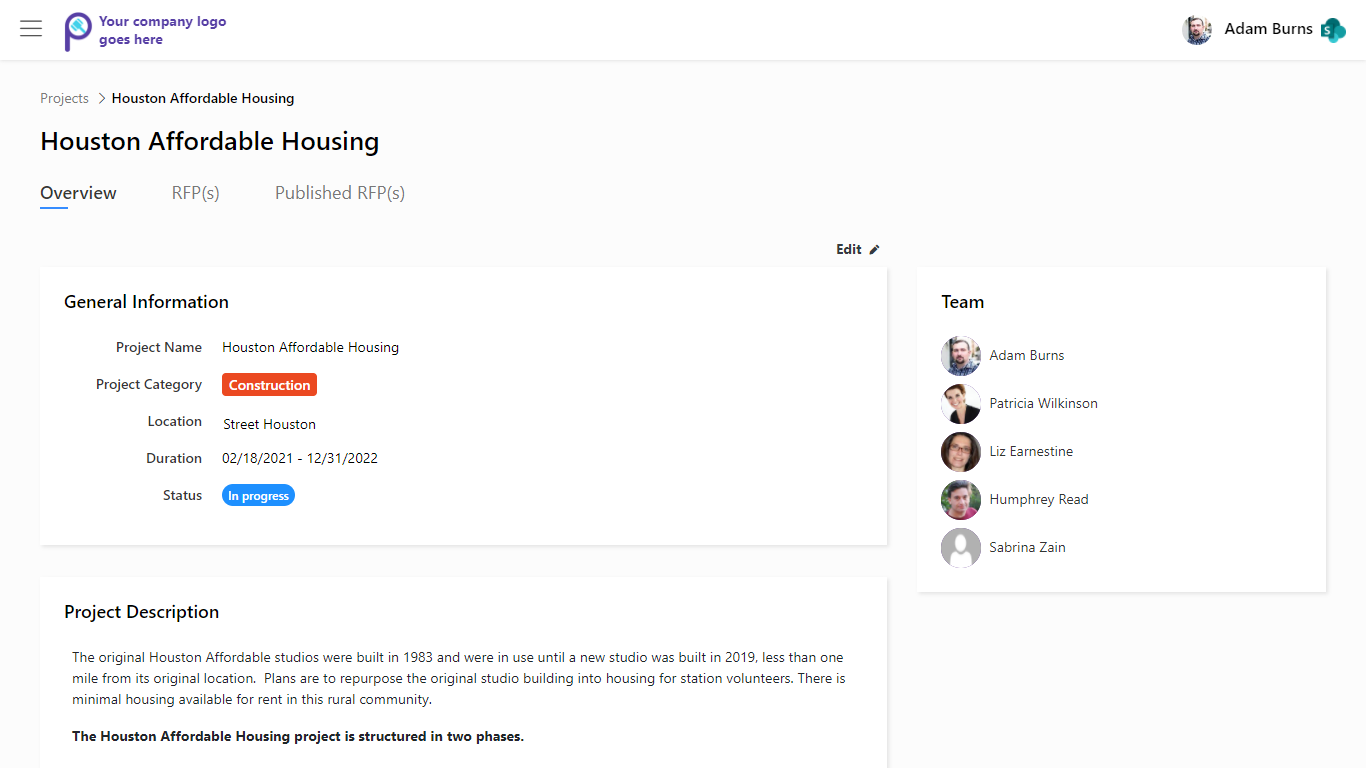
Task: Click the Edit button
Action: point(849,250)
